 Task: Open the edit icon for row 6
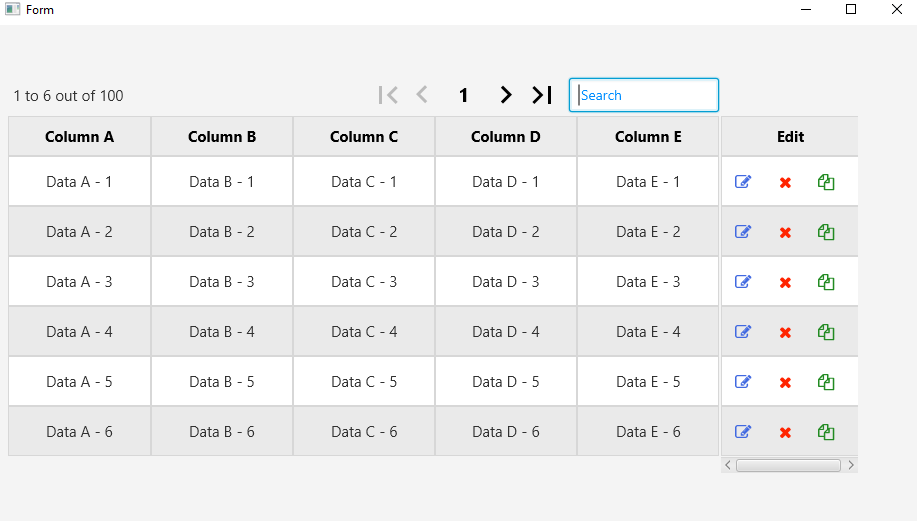(x=743, y=432)
